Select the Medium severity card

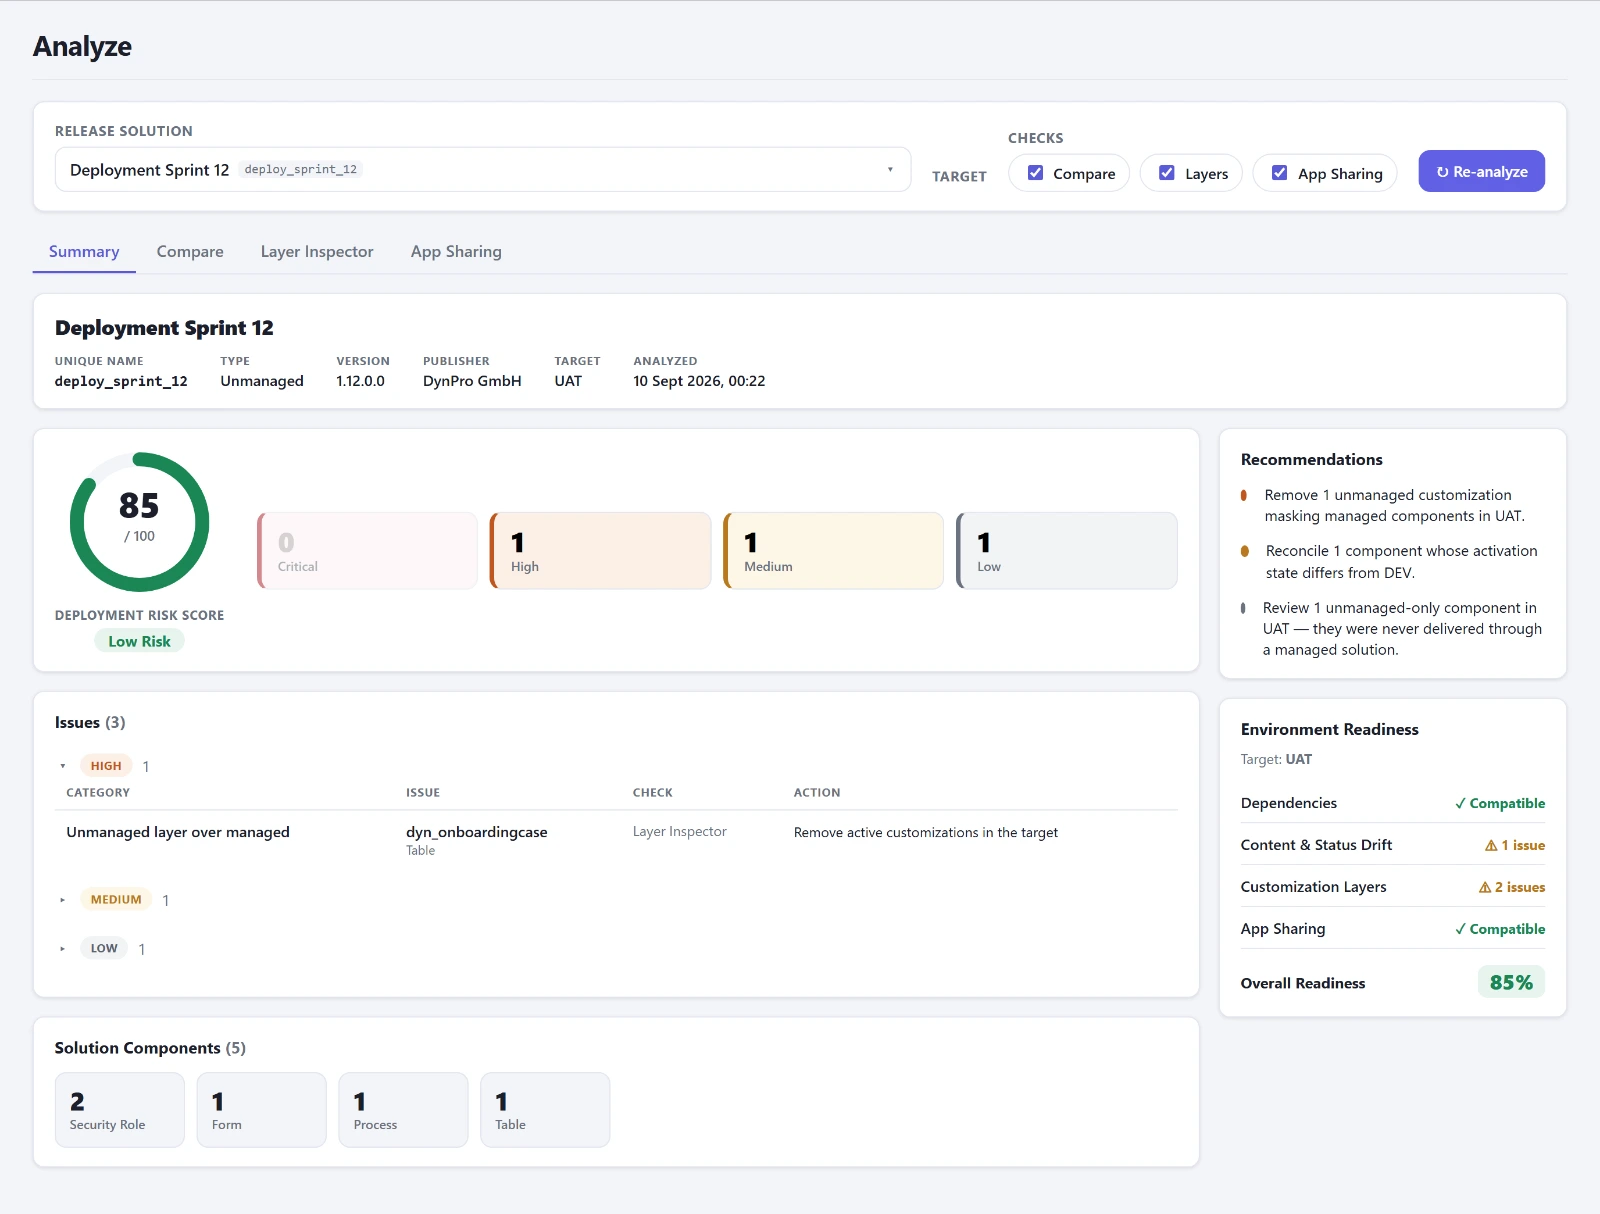[x=833, y=551]
